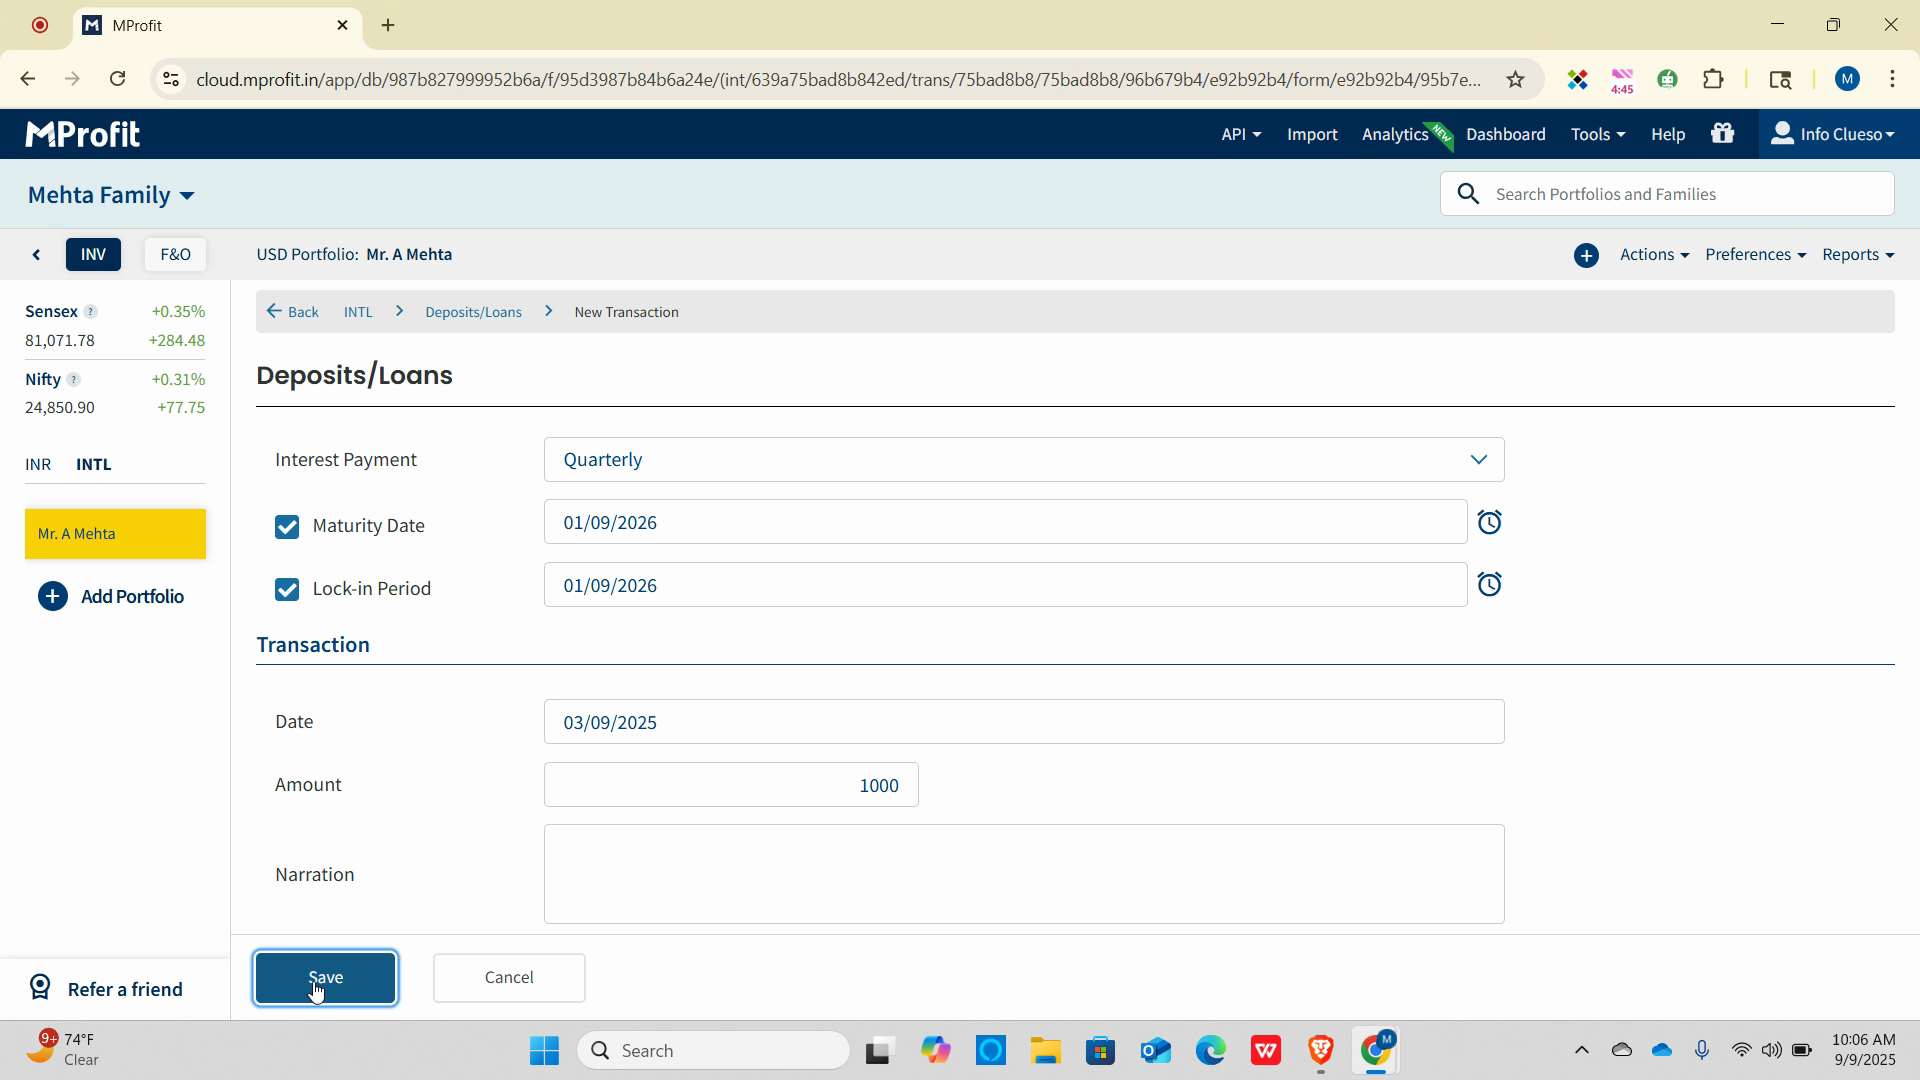Uncheck the Lock-in Period checkbox
This screenshot has height=1080, width=1920.
pyautogui.click(x=287, y=589)
